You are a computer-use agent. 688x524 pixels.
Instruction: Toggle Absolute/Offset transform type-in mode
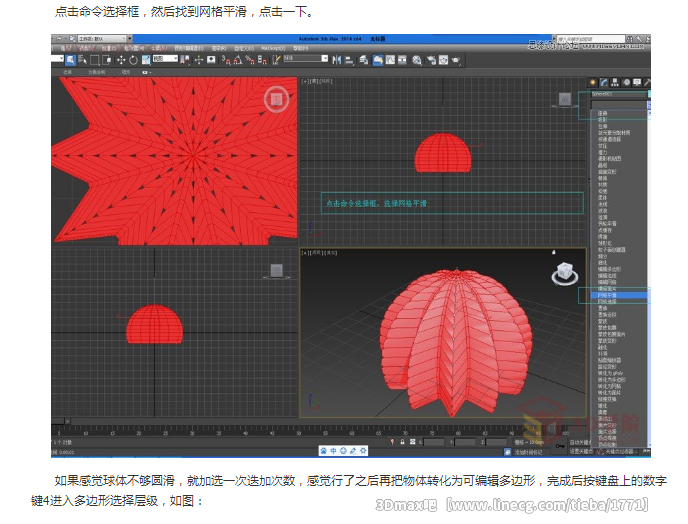coord(412,442)
